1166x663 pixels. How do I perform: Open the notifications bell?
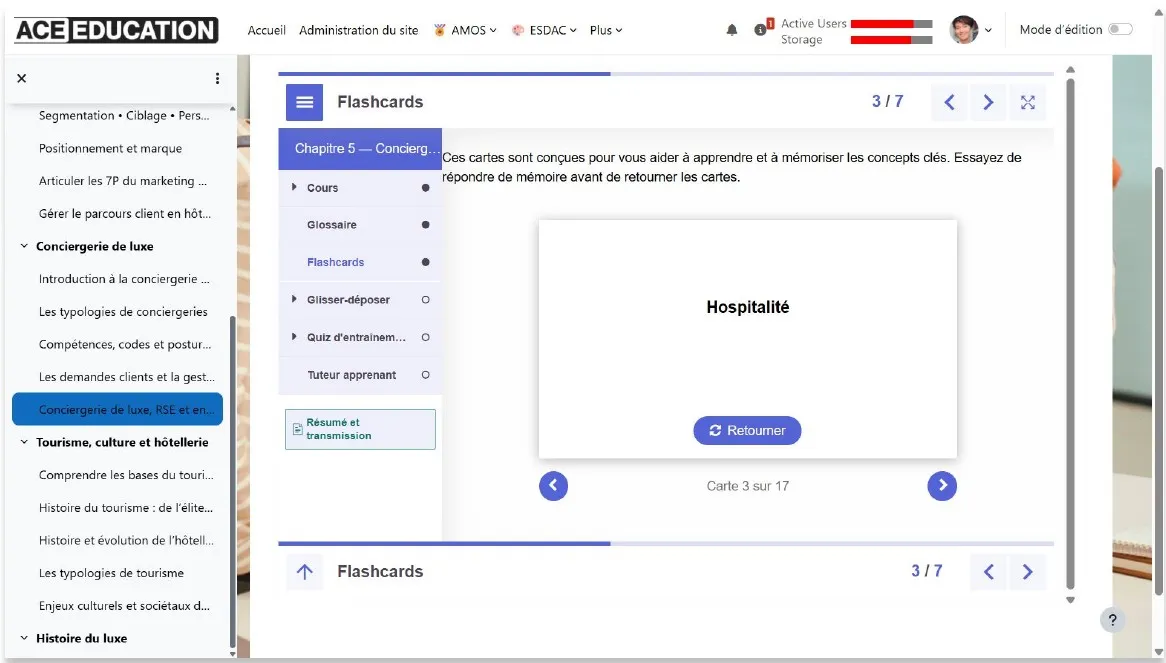click(x=732, y=30)
